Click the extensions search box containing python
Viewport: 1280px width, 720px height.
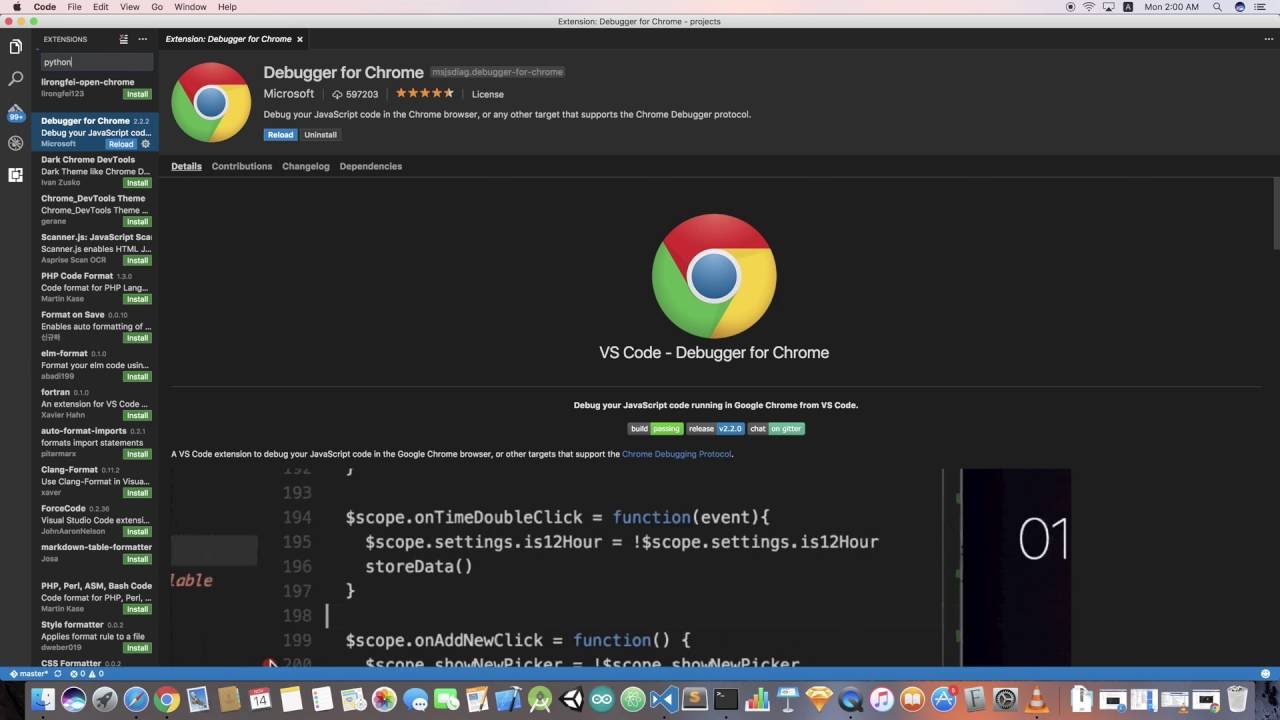click(x=96, y=62)
